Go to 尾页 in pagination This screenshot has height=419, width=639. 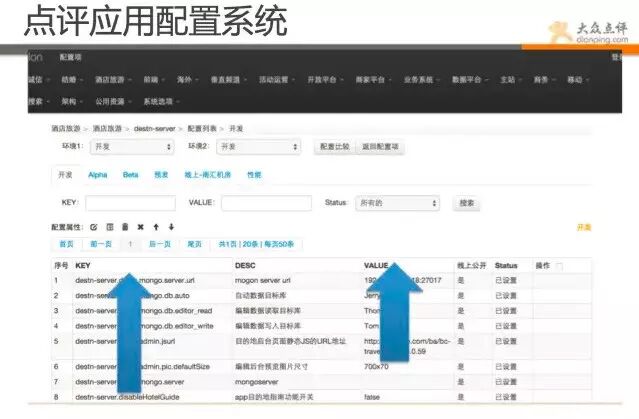pos(194,244)
